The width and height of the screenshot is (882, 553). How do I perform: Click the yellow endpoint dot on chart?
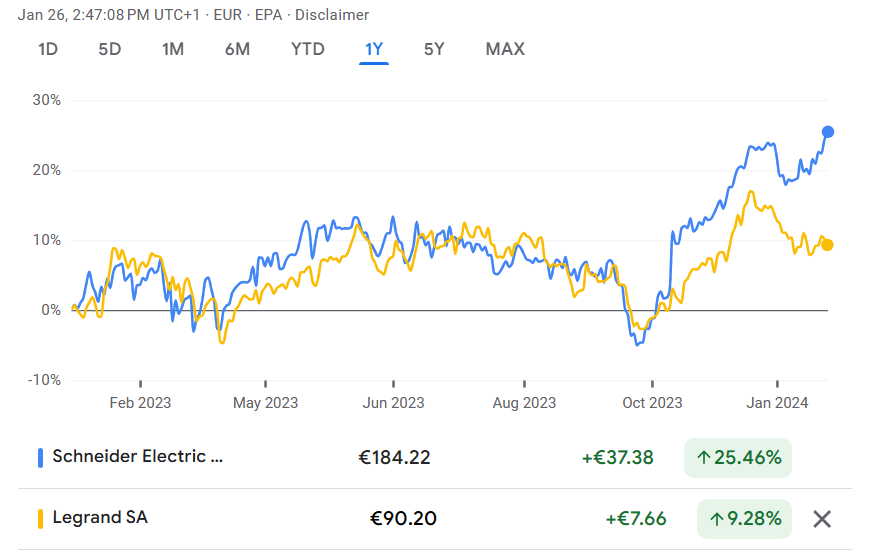tap(827, 245)
